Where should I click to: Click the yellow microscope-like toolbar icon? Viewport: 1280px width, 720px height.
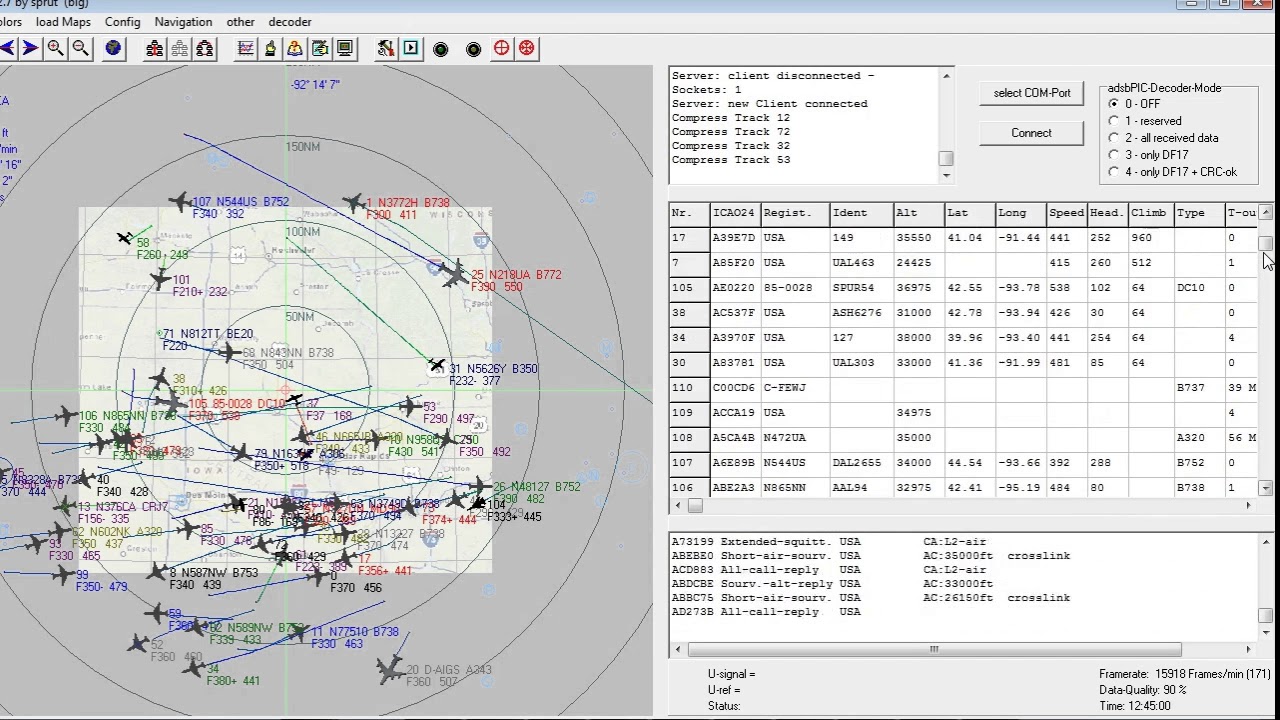pyautogui.click(x=270, y=48)
